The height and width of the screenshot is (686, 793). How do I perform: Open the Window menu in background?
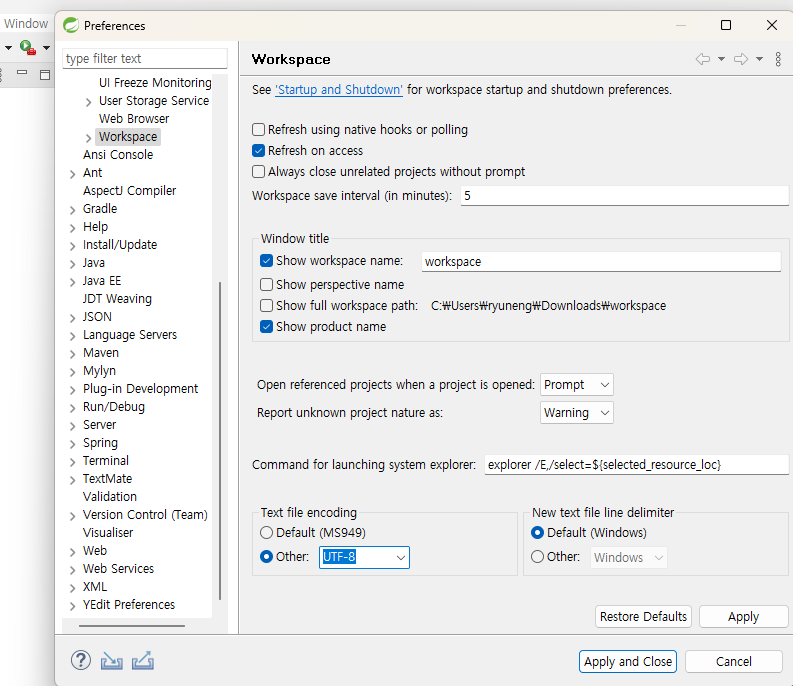pyautogui.click(x=26, y=24)
